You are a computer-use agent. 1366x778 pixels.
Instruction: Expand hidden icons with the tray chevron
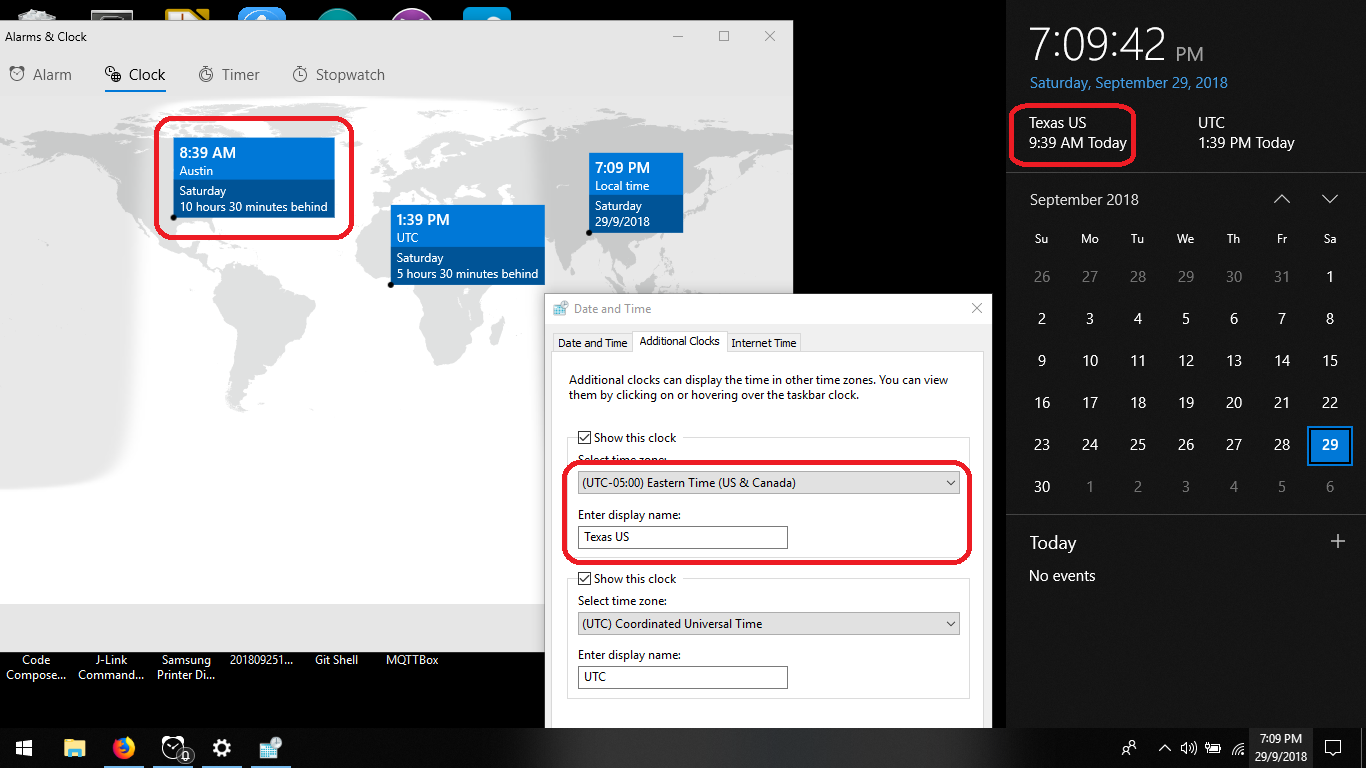[x=1163, y=747]
